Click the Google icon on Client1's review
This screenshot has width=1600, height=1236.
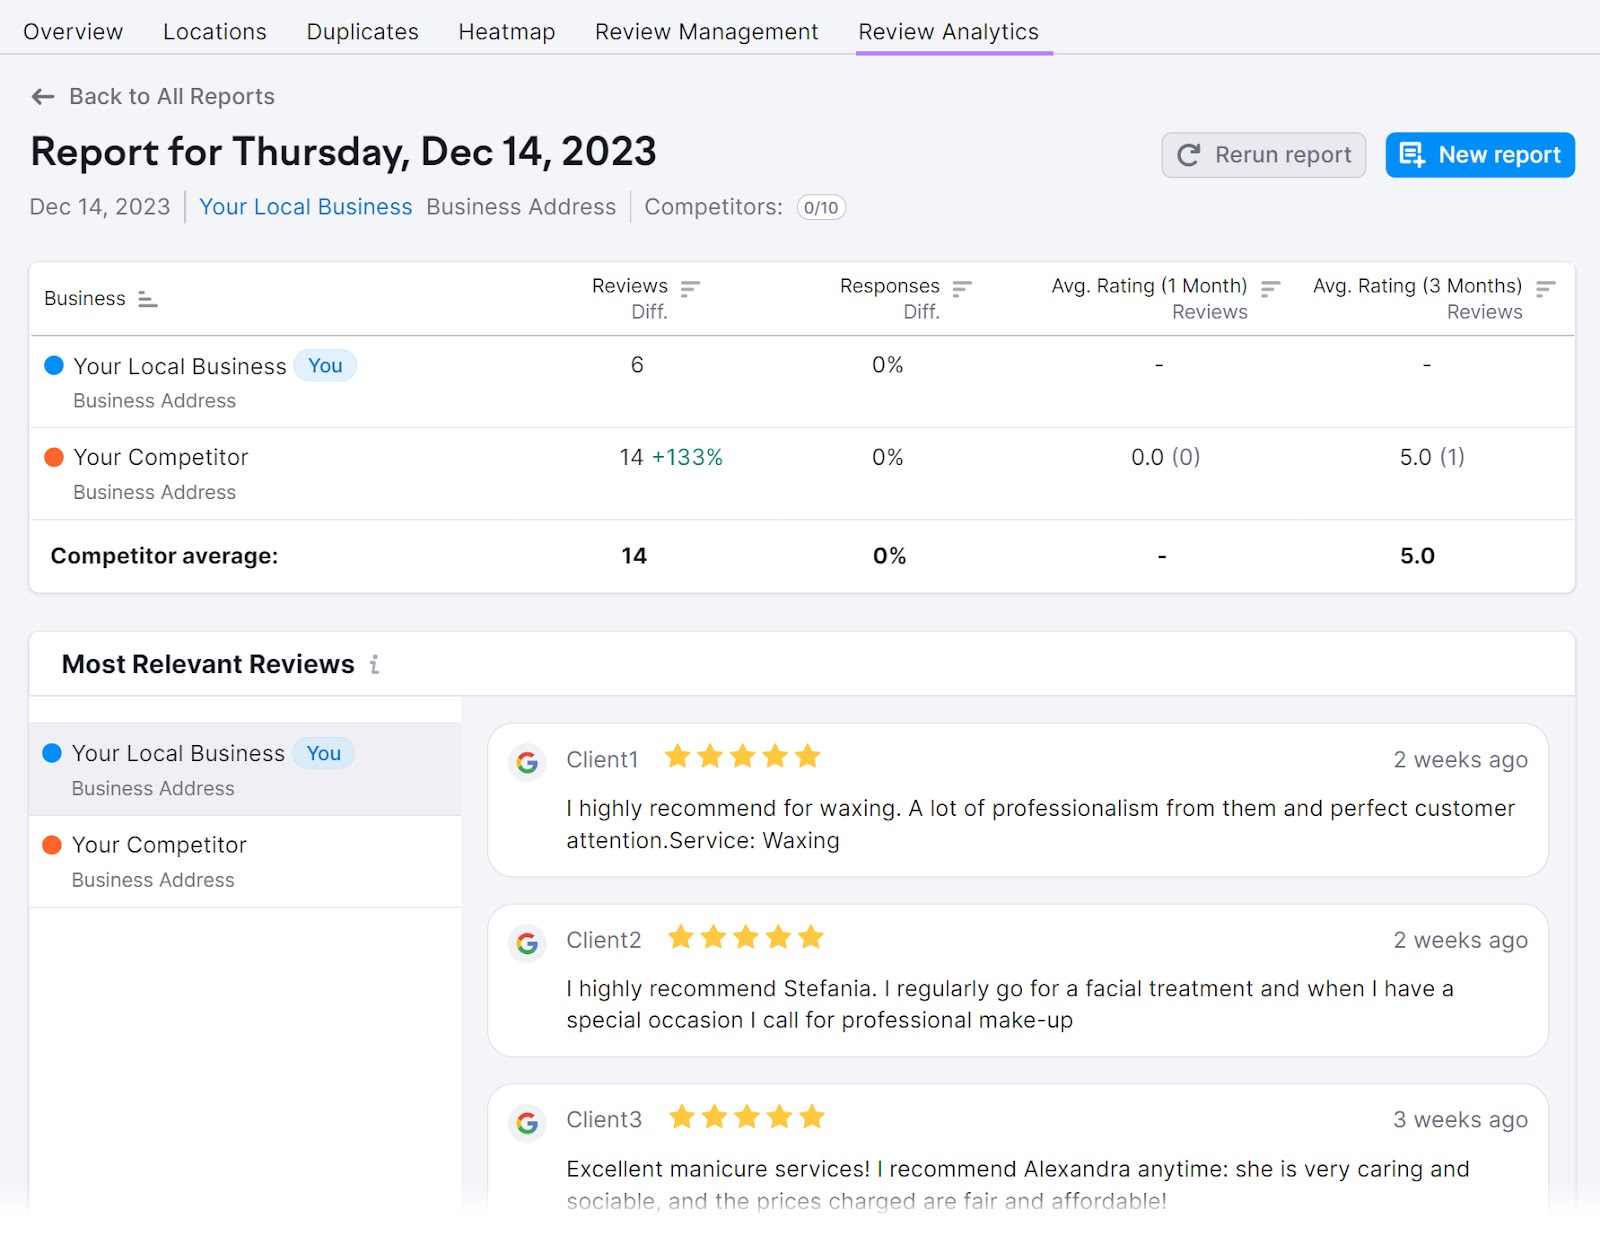(x=526, y=761)
